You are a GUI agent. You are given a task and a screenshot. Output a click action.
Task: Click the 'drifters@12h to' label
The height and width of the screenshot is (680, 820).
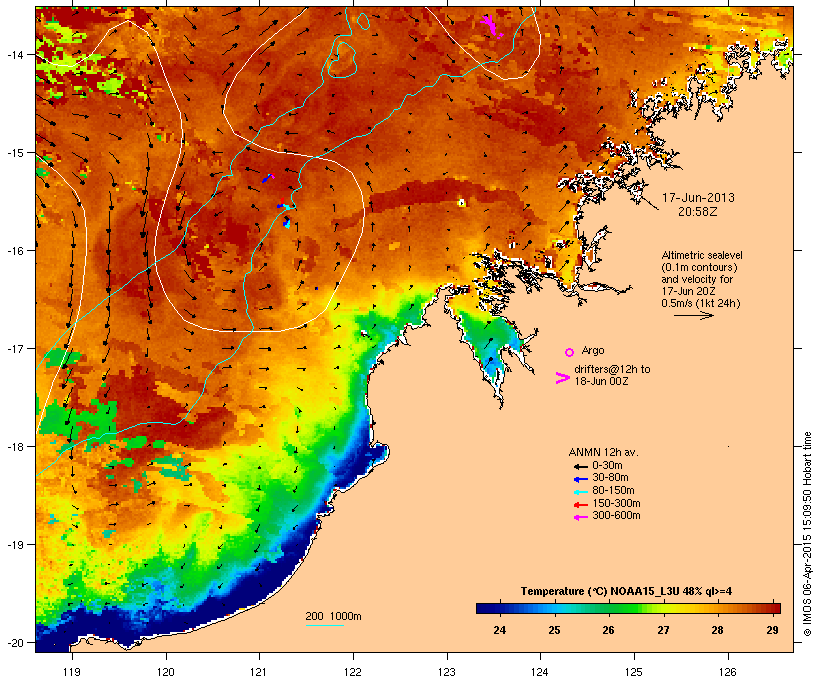[x=612, y=369]
